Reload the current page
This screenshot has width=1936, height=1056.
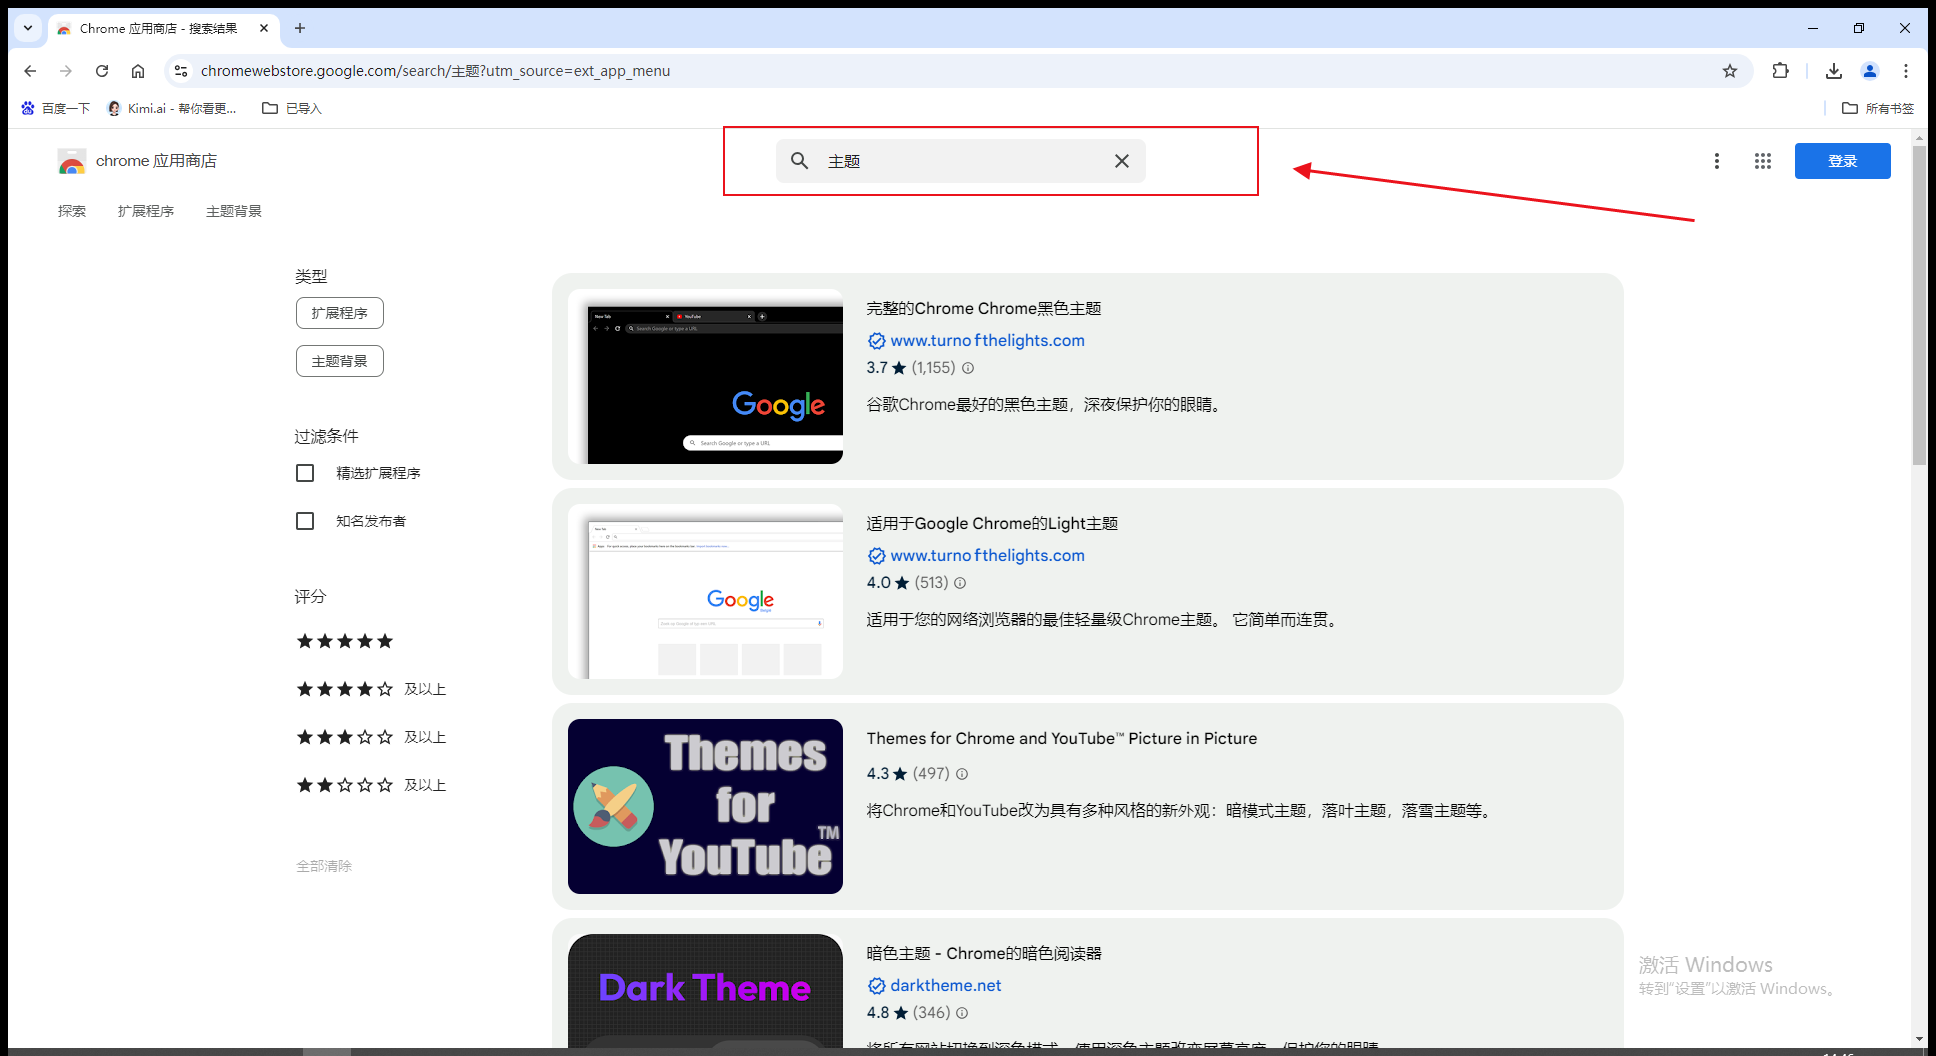pyautogui.click(x=102, y=71)
